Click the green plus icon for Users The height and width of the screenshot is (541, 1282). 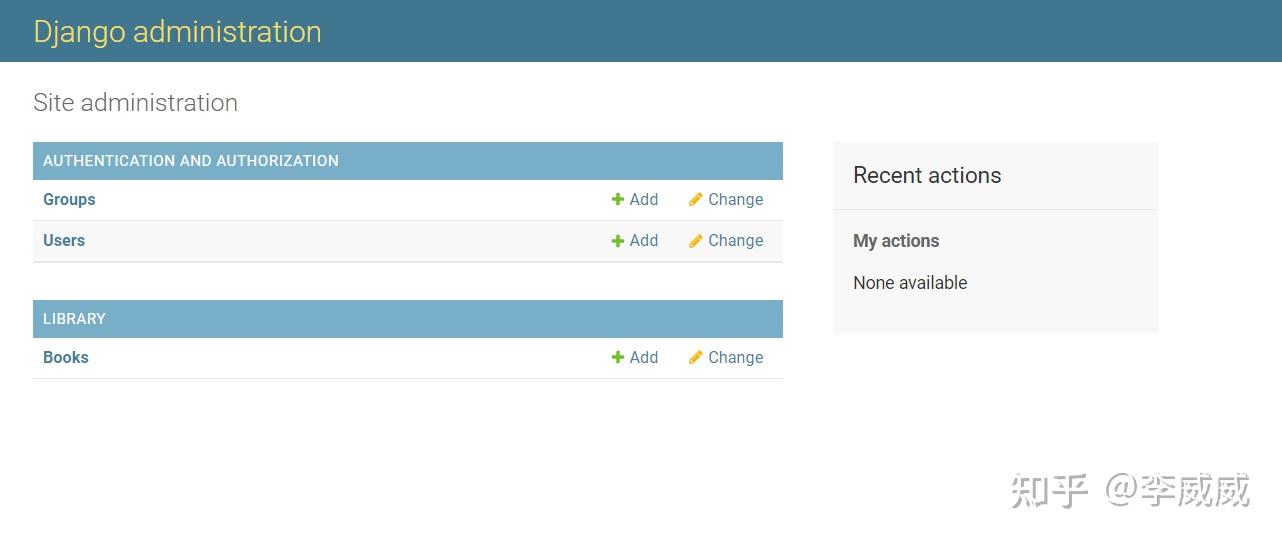tap(618, 241)
